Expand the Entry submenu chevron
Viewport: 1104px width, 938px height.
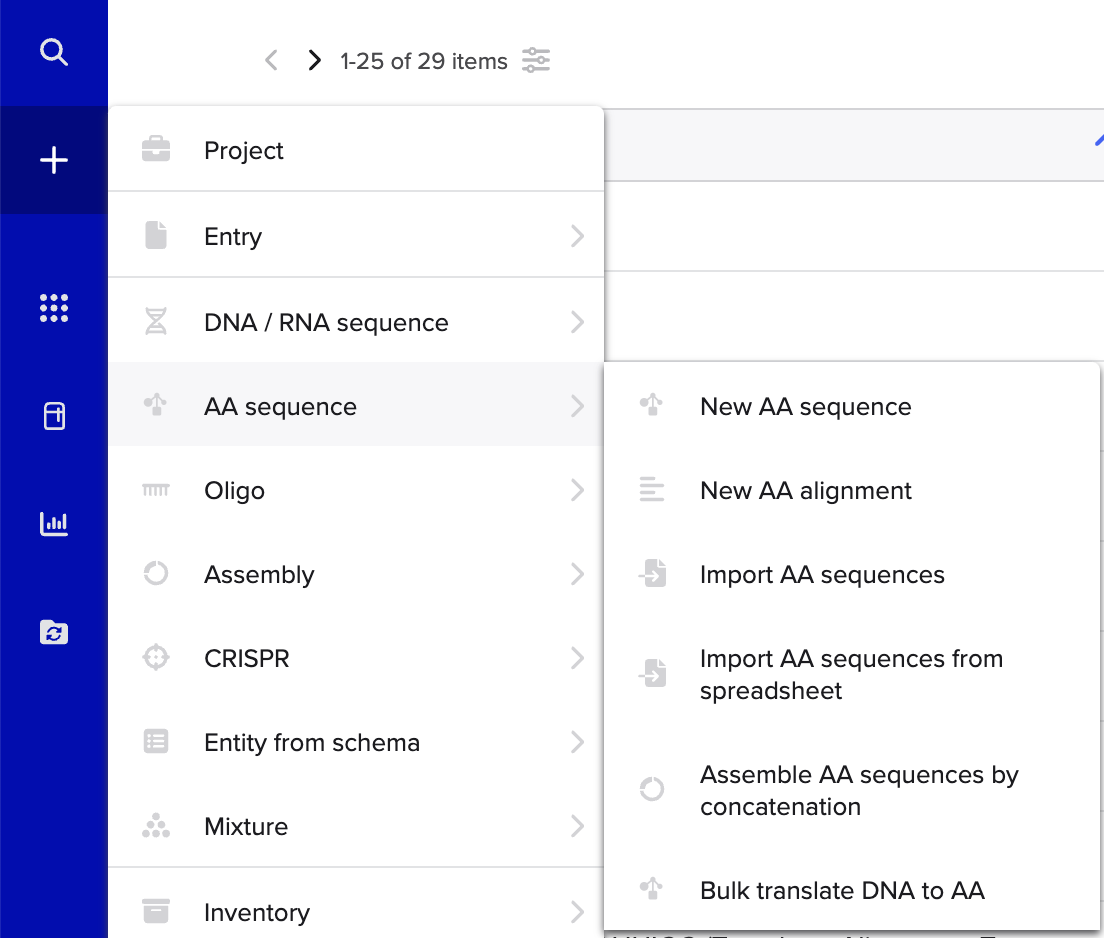577,236
